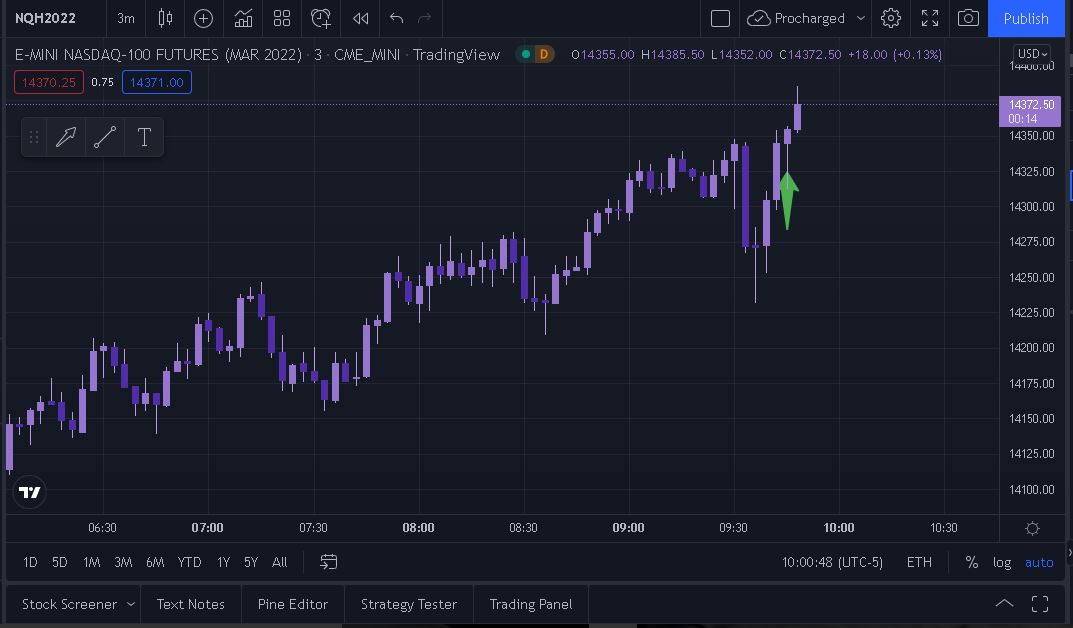Click the blue Publish button
The width and height of the screenshot is (1073, 628).
[x=1025, y=18]
